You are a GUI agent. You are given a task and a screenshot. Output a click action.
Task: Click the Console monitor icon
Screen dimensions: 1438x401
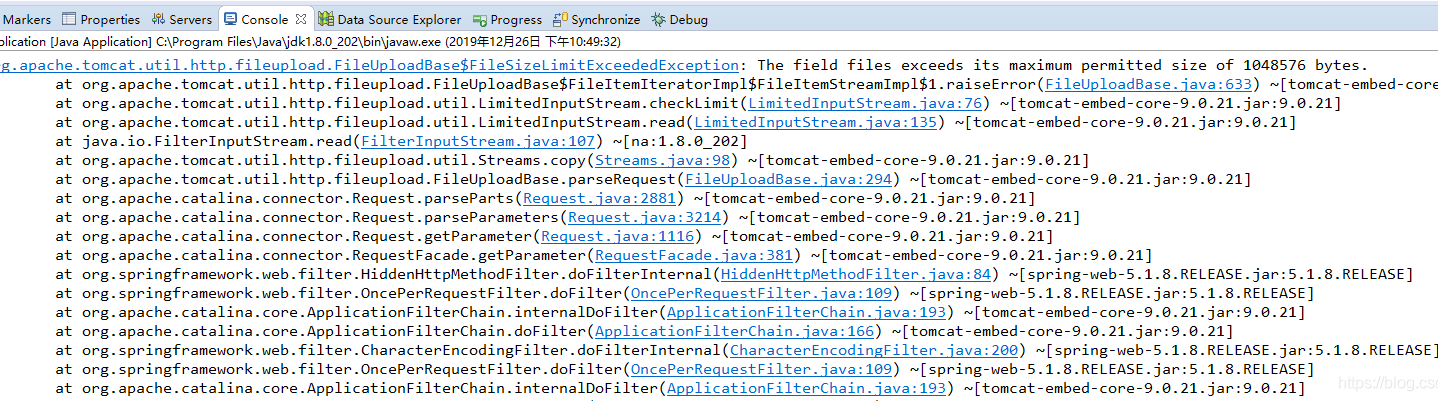click(231, 19)
